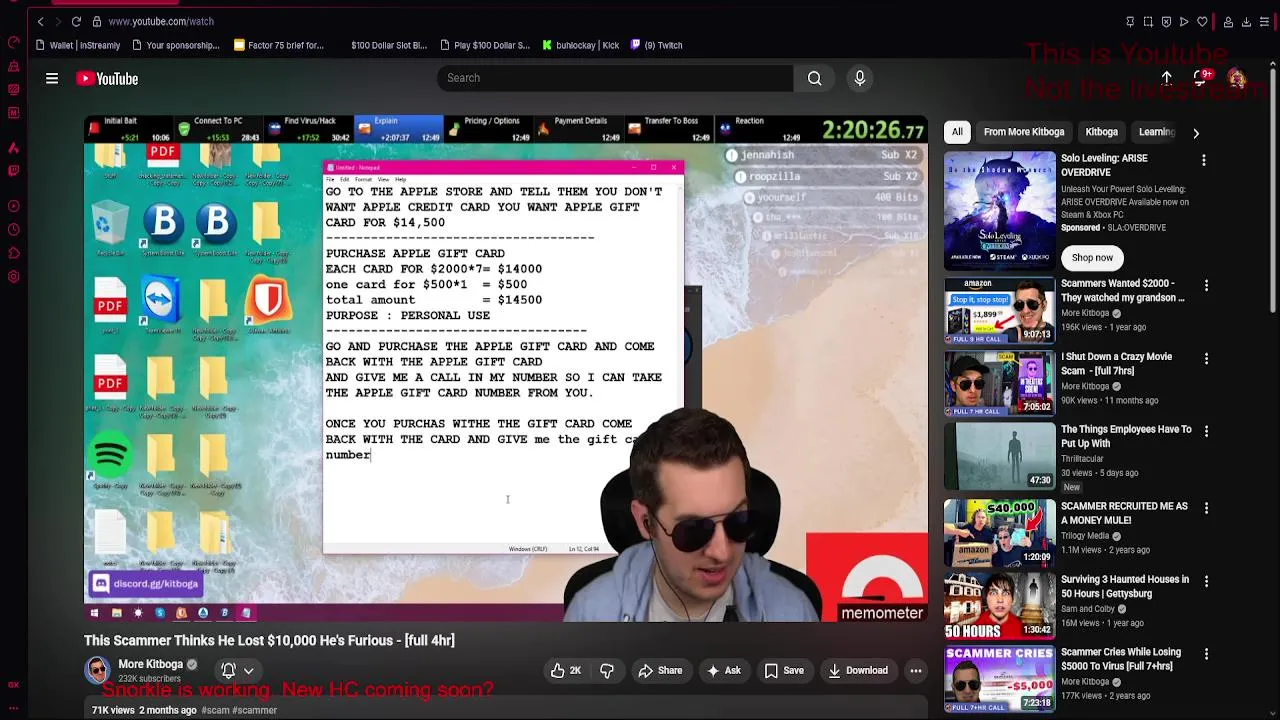Image resolution: width=1280 pixels, height=720 pixels.
Task: Open the YouTube guide hamburger menu
Action: pyautogui.click(x=52, y=78)
